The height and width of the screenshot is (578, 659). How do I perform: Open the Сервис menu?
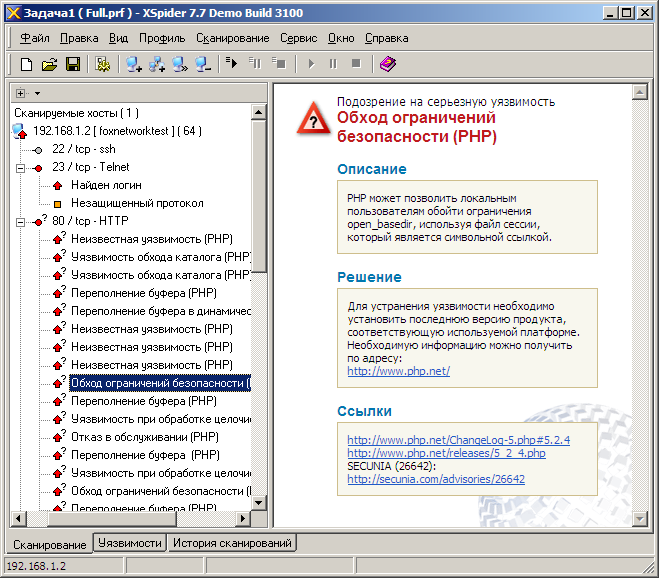(x=298, y=38)
